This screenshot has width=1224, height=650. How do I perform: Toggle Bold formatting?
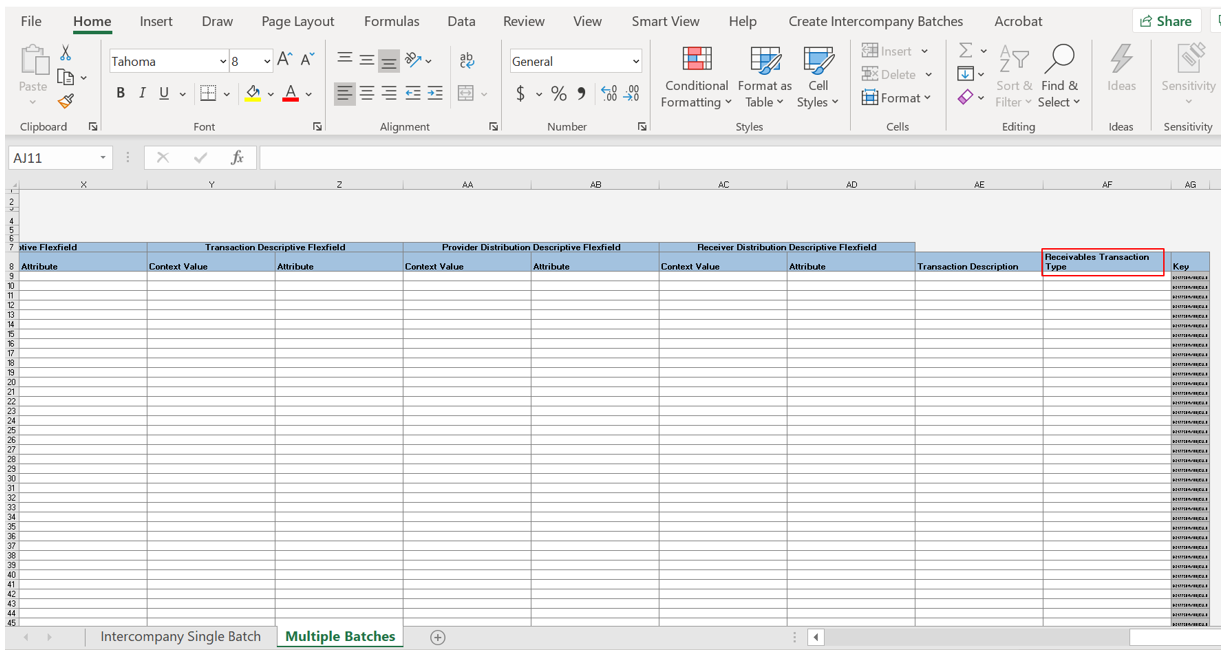tap(120, 93)
